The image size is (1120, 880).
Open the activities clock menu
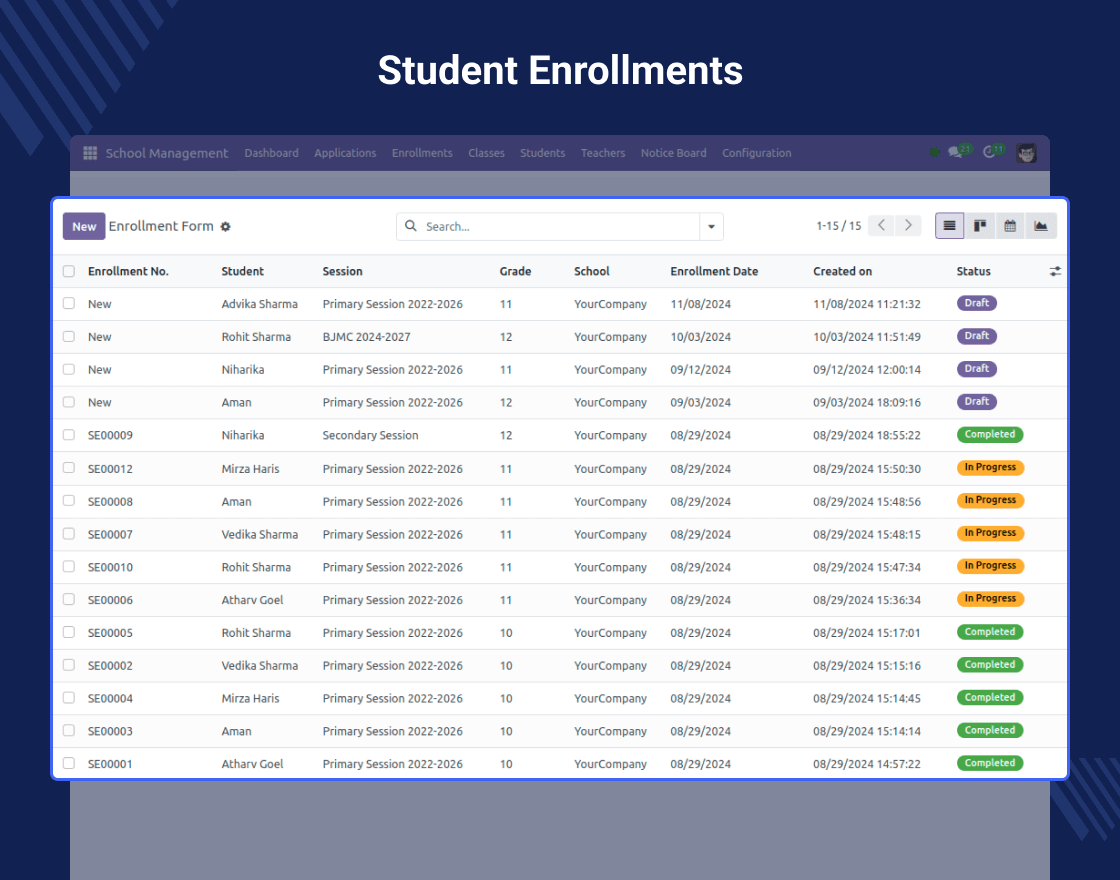[992, 152]
